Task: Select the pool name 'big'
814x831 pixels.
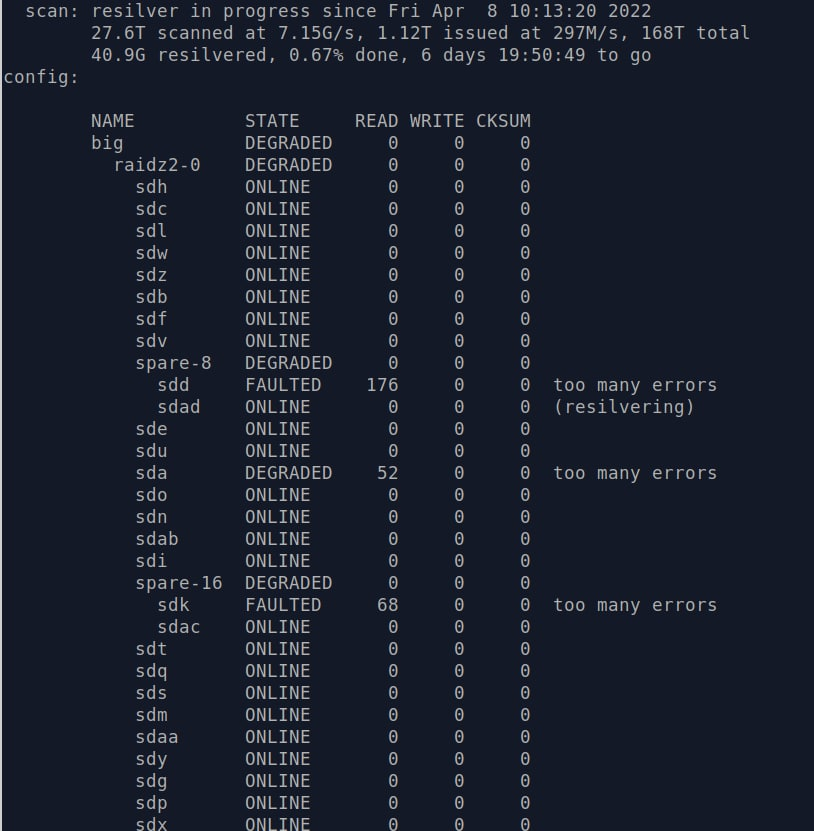Action: point(107,144)
